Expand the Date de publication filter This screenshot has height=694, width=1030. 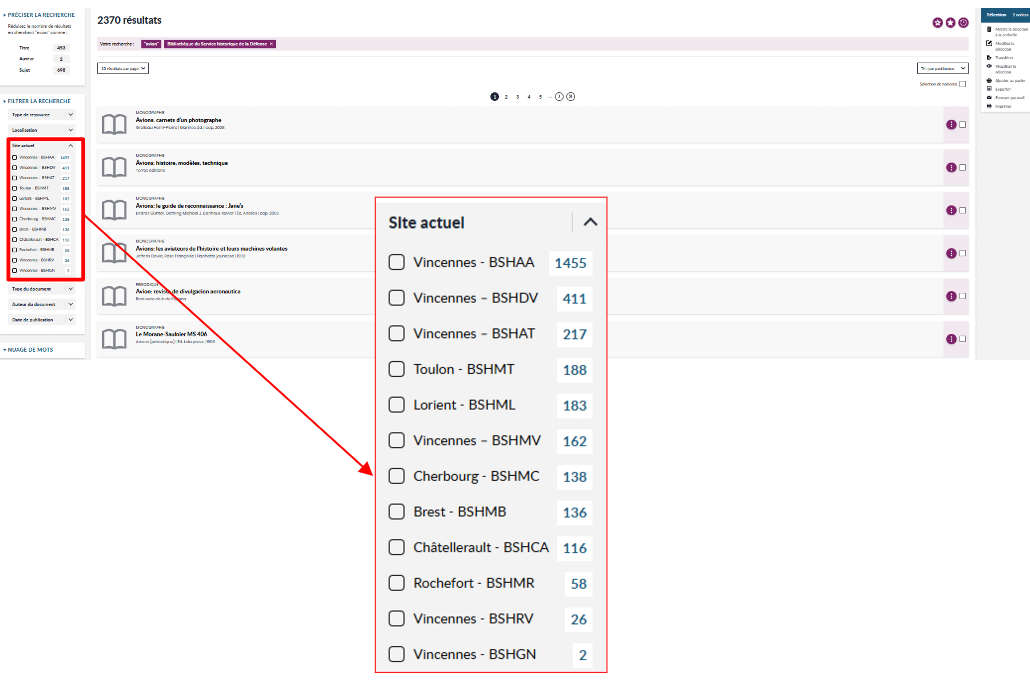pos(43,320)
